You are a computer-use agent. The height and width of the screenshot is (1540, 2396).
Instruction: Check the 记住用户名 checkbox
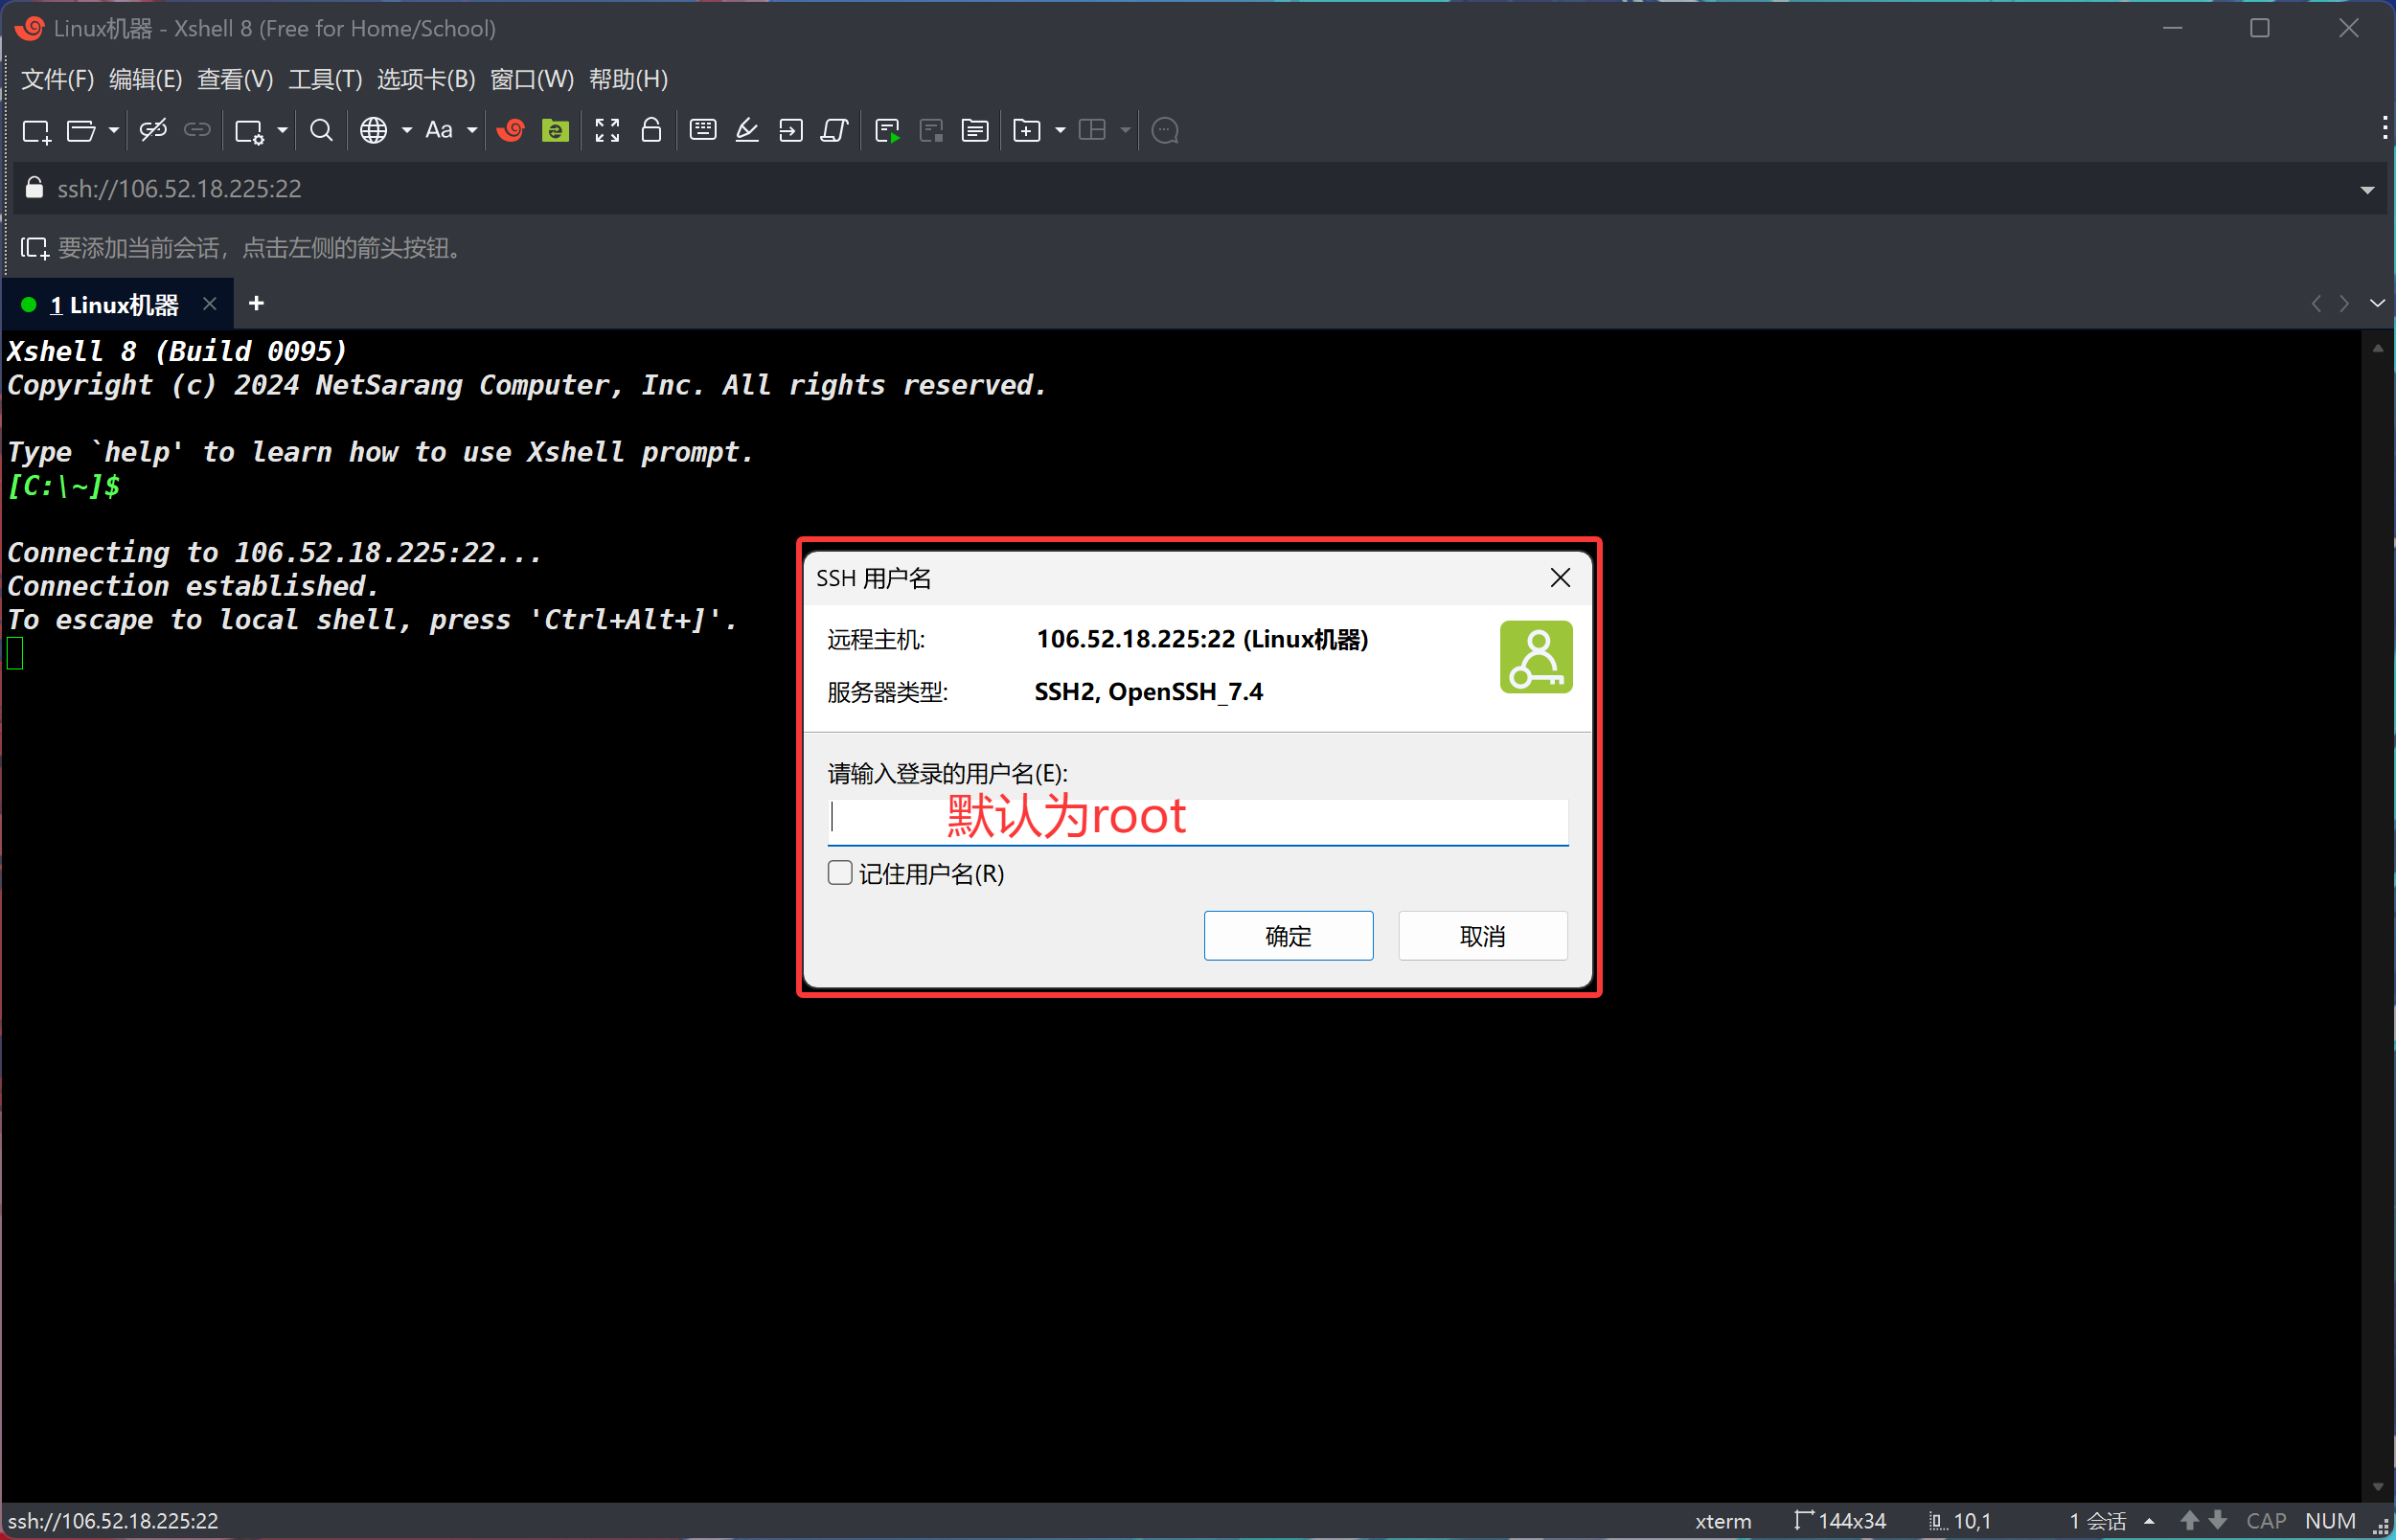pyautogui.click(x=840, y=873)
